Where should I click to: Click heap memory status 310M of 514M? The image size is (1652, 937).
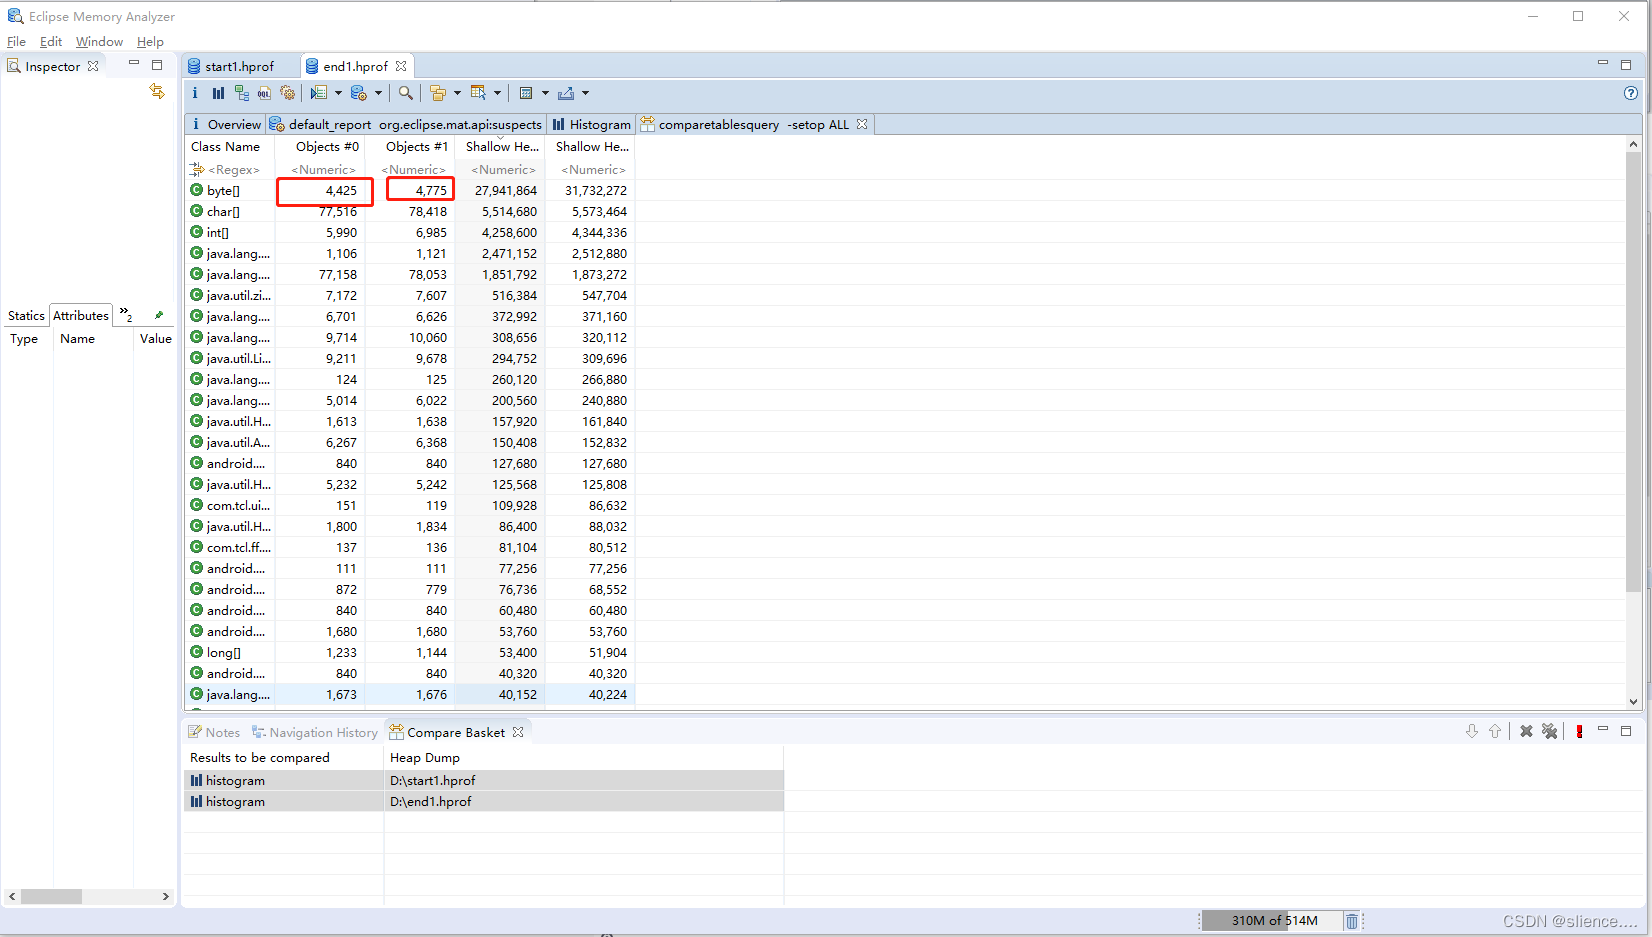1274,921
